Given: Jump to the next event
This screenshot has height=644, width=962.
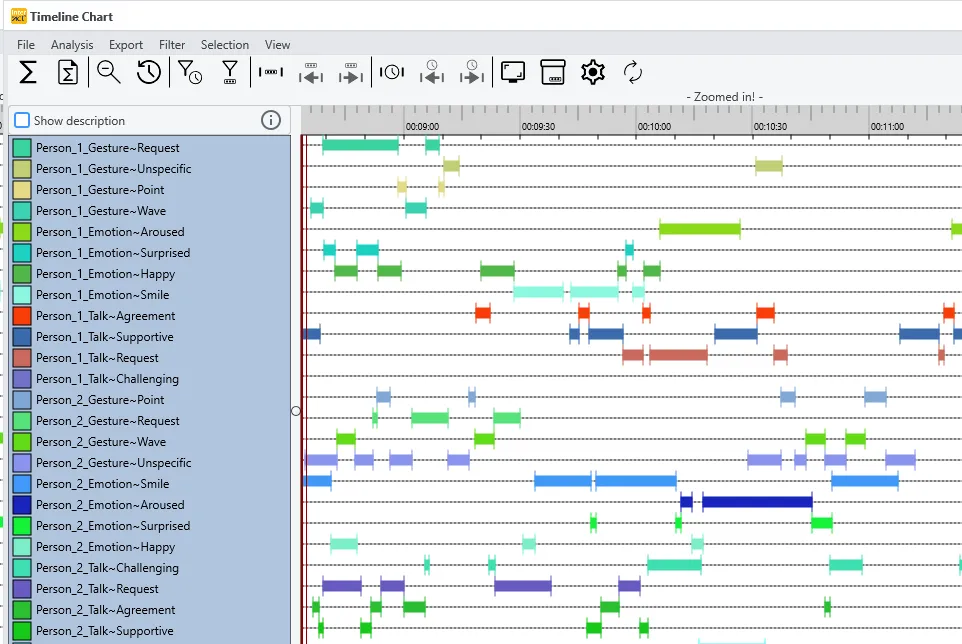Looking at the screenshot, I should pos(350,72).
